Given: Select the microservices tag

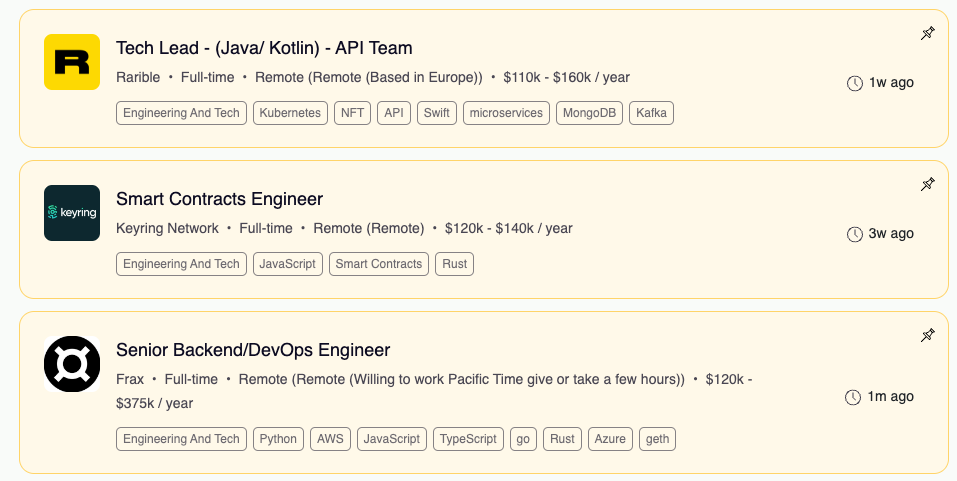Looking at the screenshot, I should pos(506,113).
